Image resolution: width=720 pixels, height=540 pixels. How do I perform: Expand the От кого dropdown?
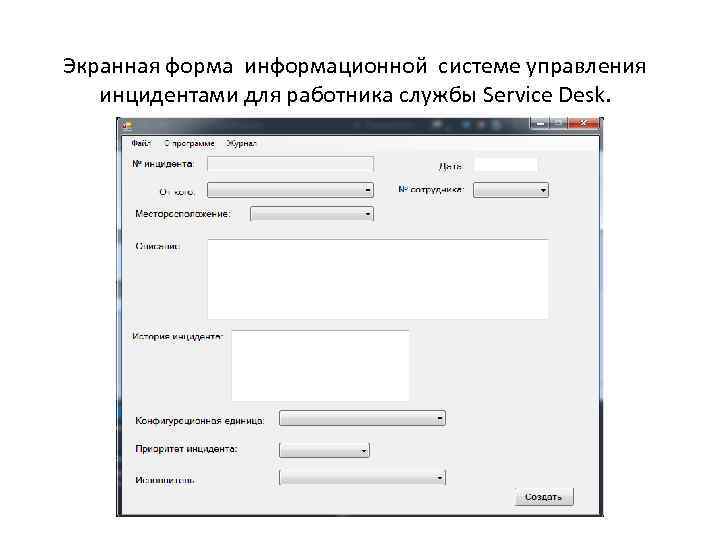[x=290, y=189]
